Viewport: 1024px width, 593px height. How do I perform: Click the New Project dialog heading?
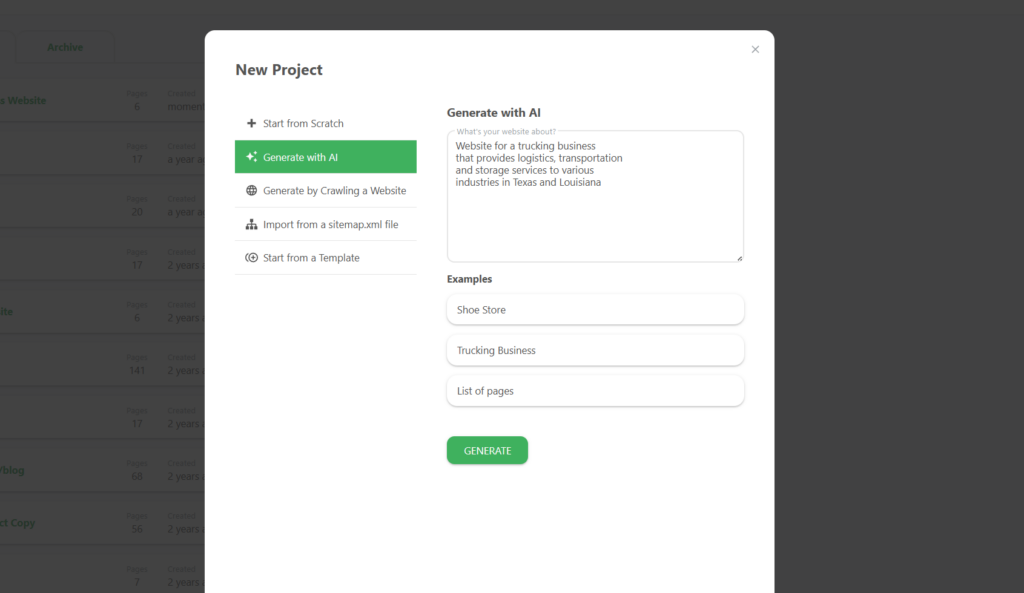(x=279, y=70)
